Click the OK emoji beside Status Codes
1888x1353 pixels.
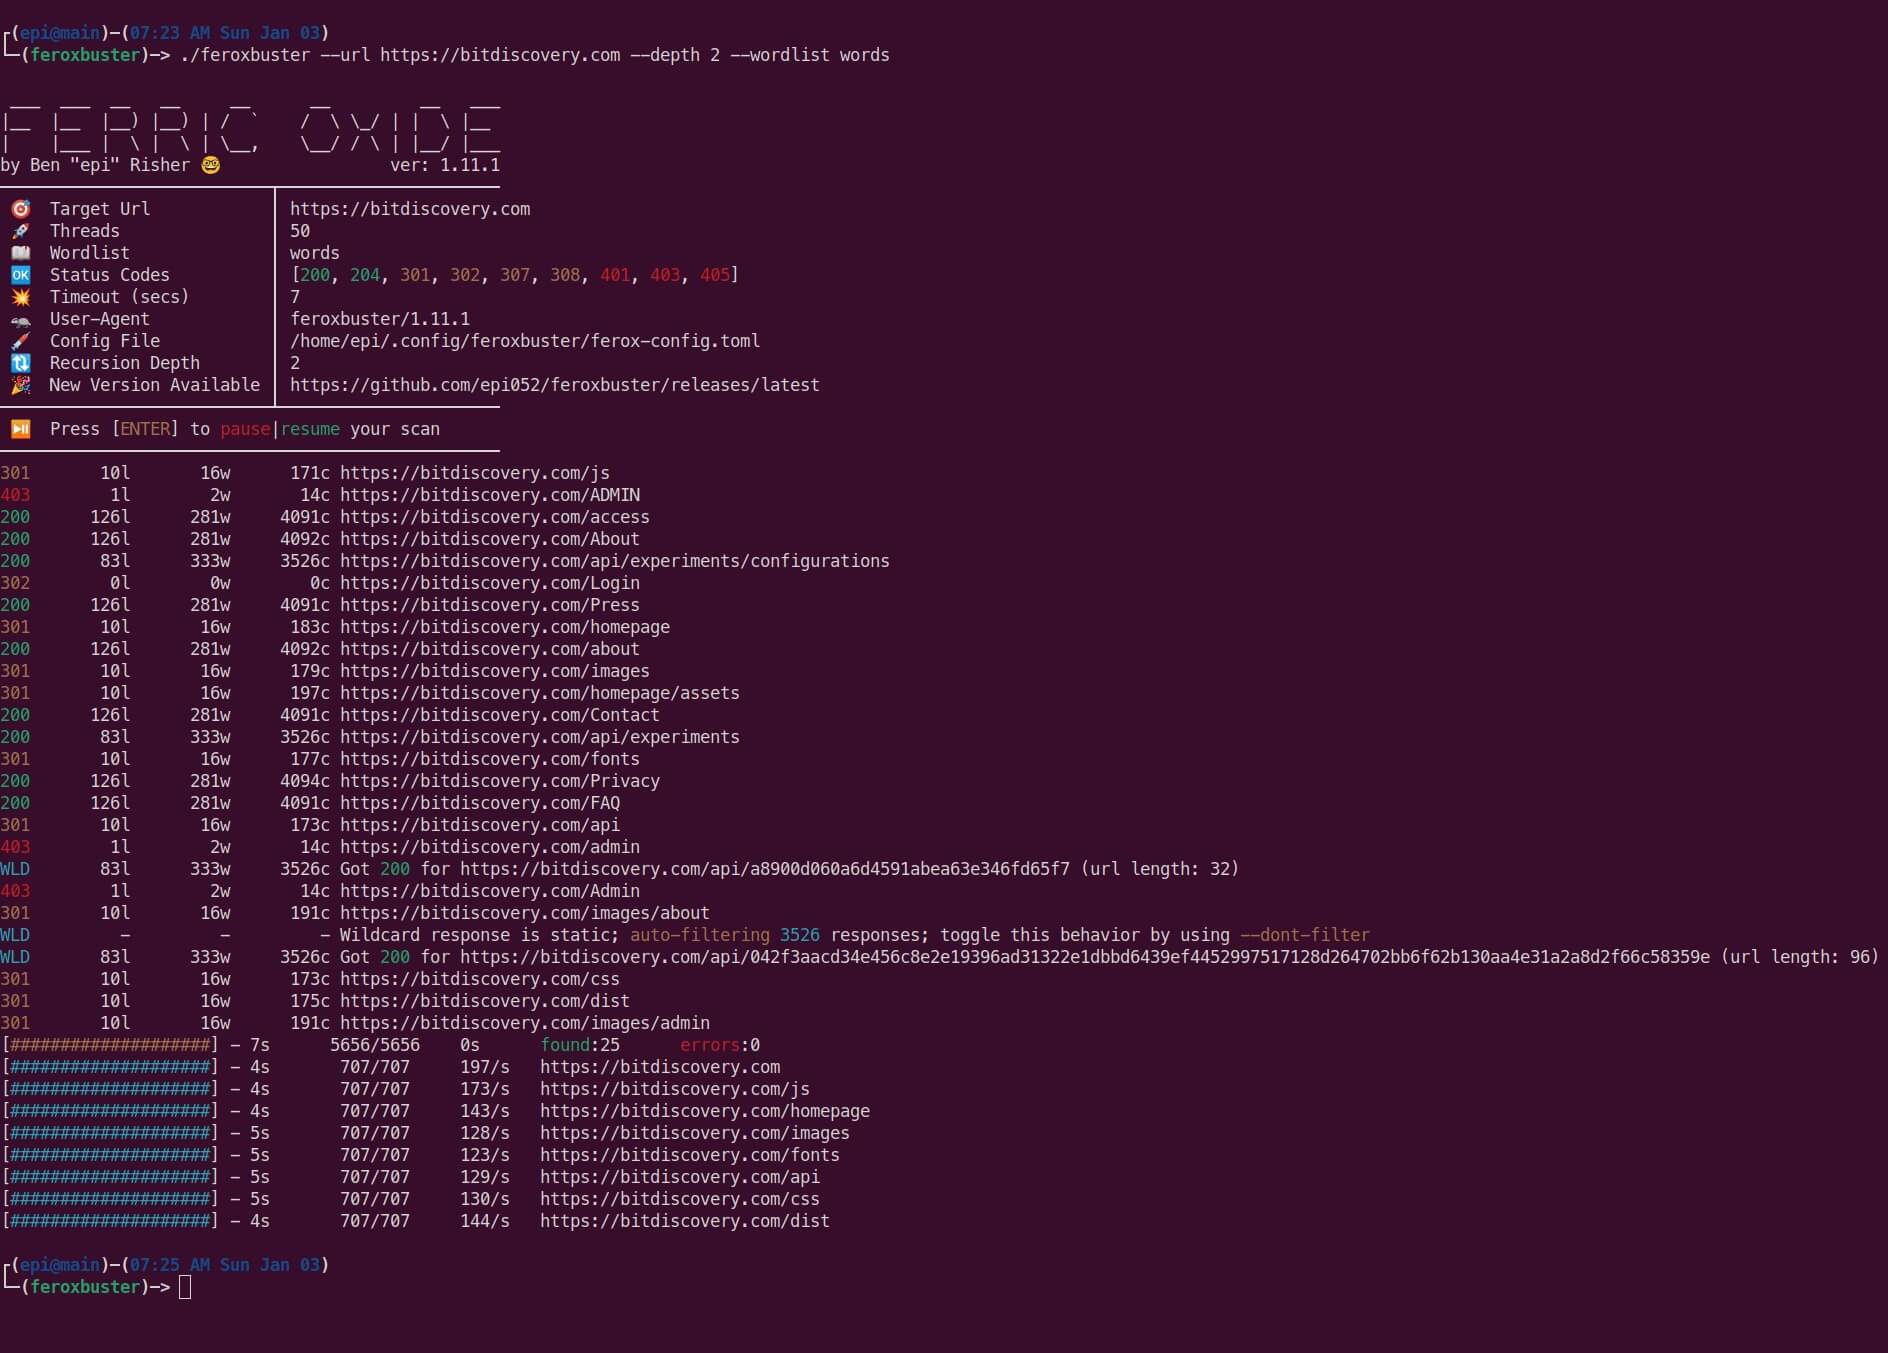(x=20, y=275)
